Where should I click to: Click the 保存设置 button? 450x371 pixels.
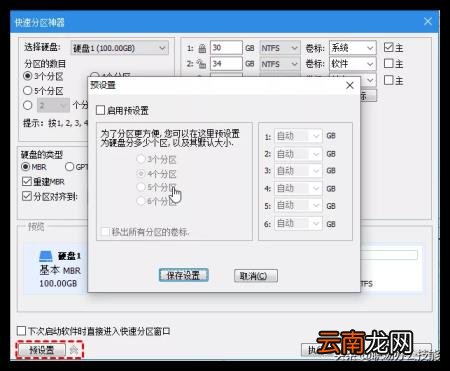[x=184, y=275]
